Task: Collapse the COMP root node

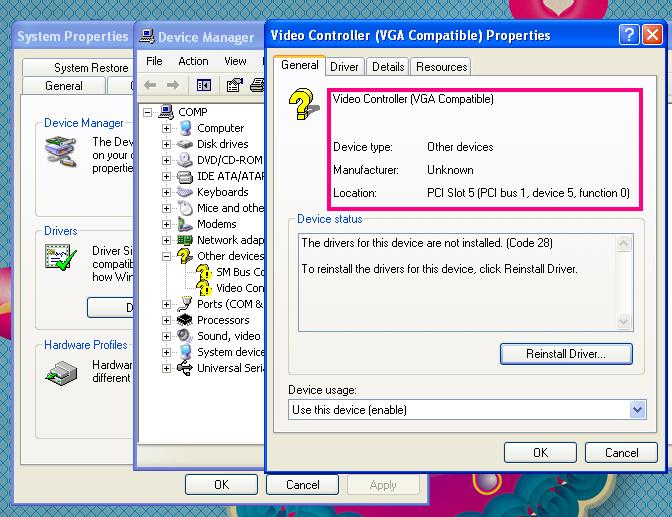Action: tap(147, 112)
